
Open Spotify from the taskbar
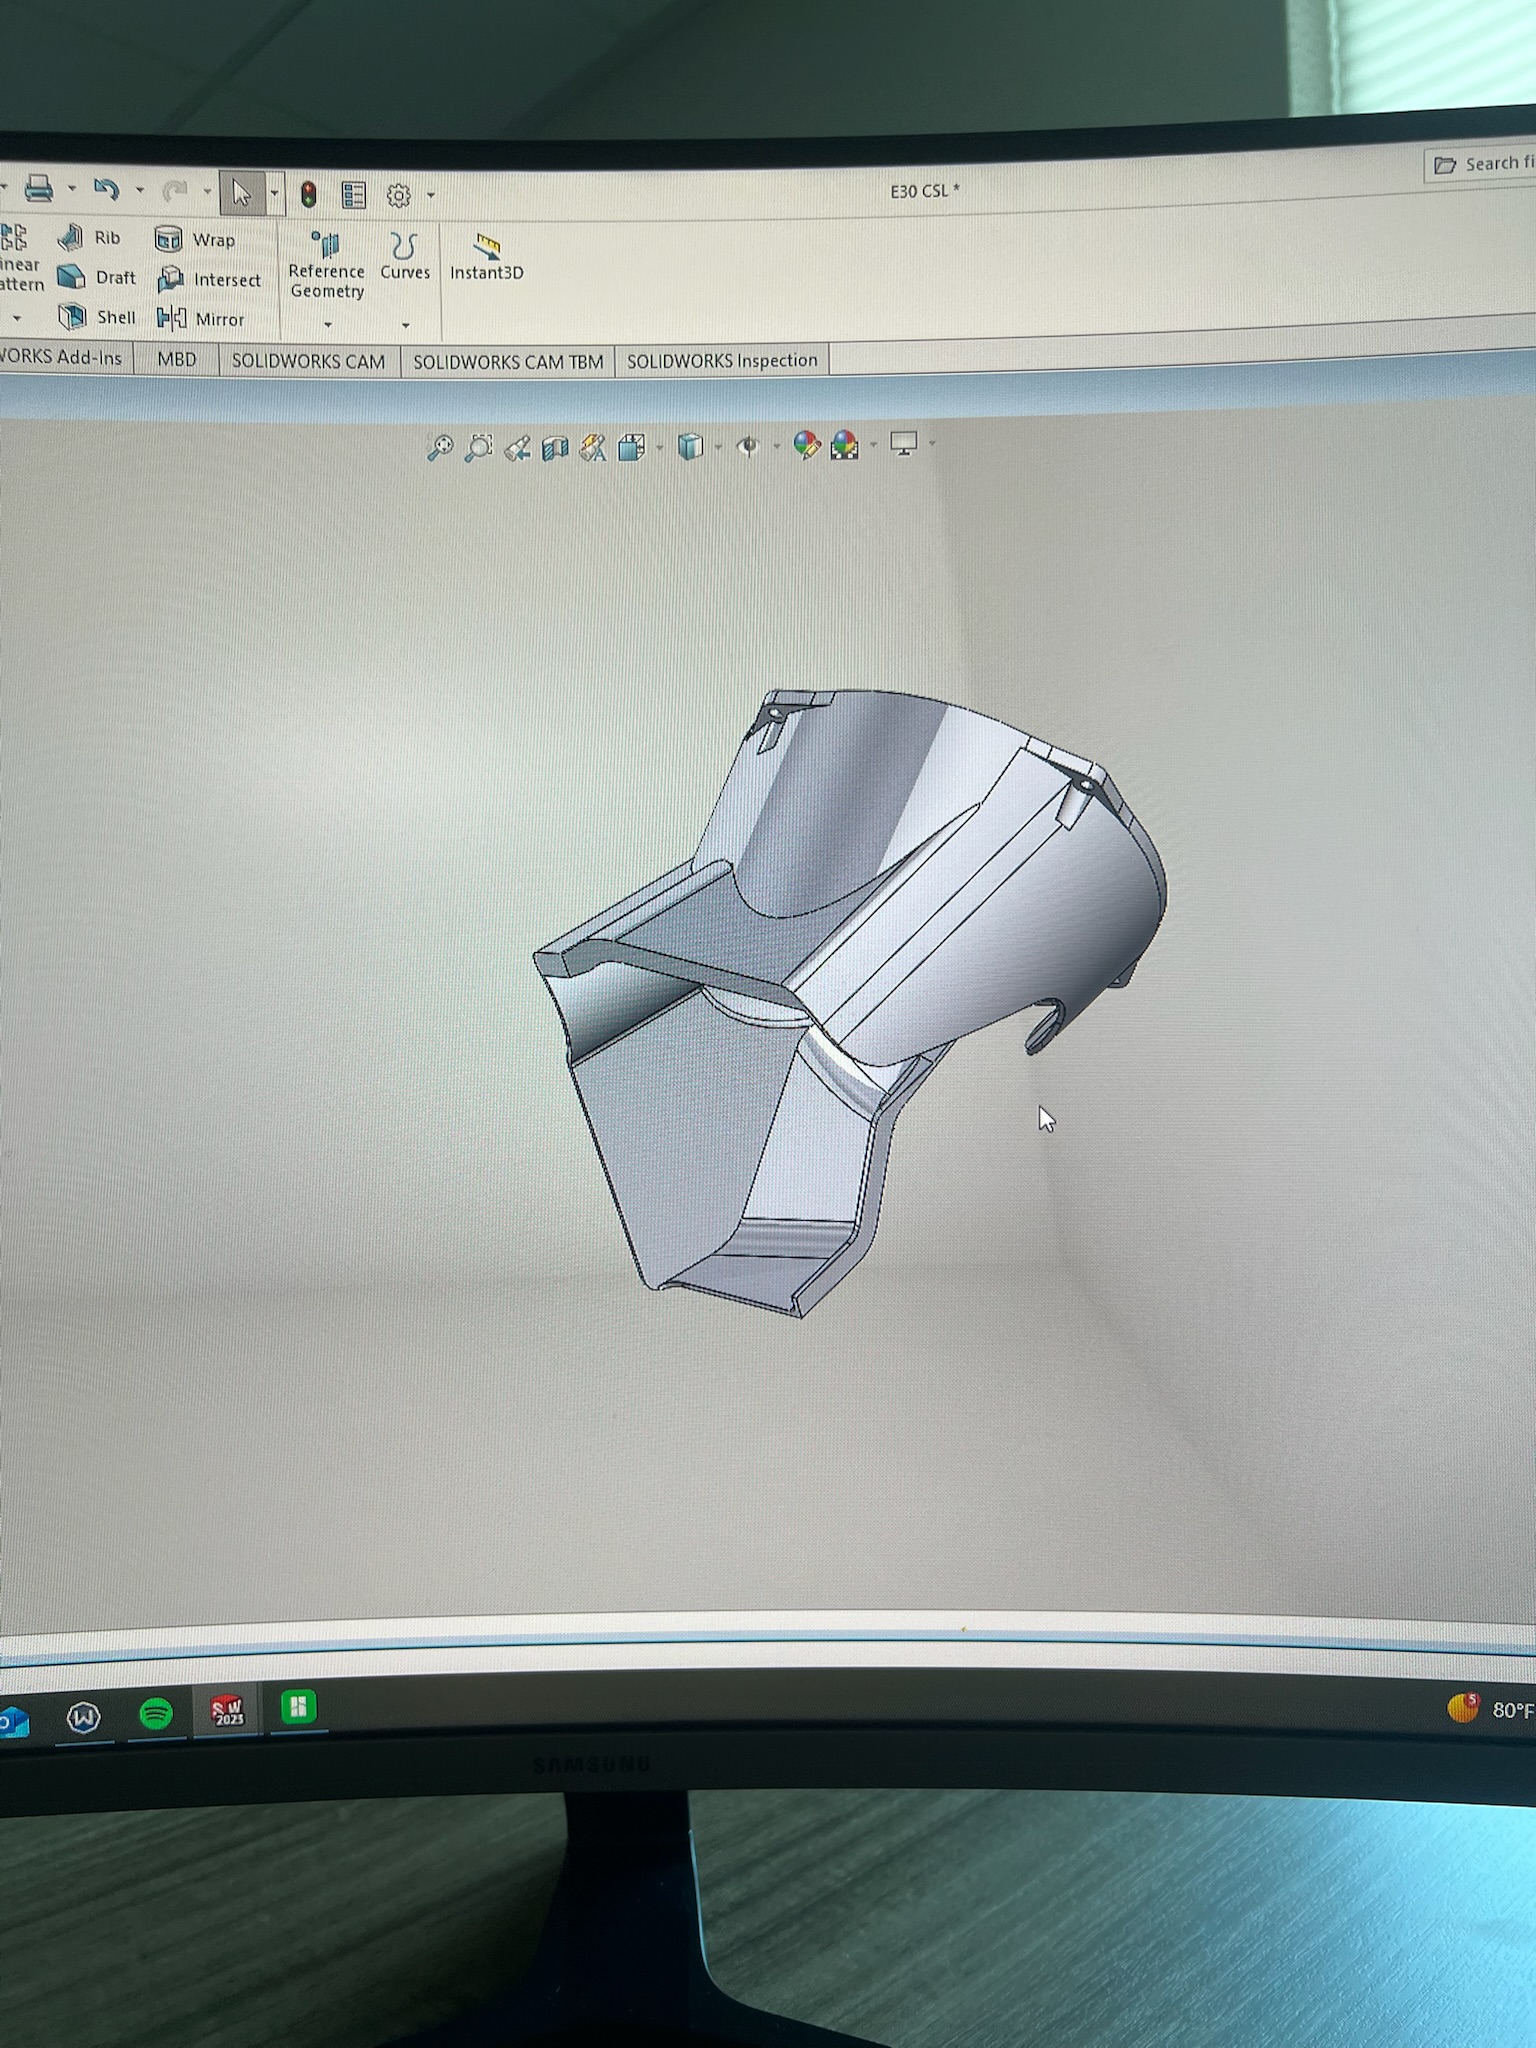click(156, 1714)
